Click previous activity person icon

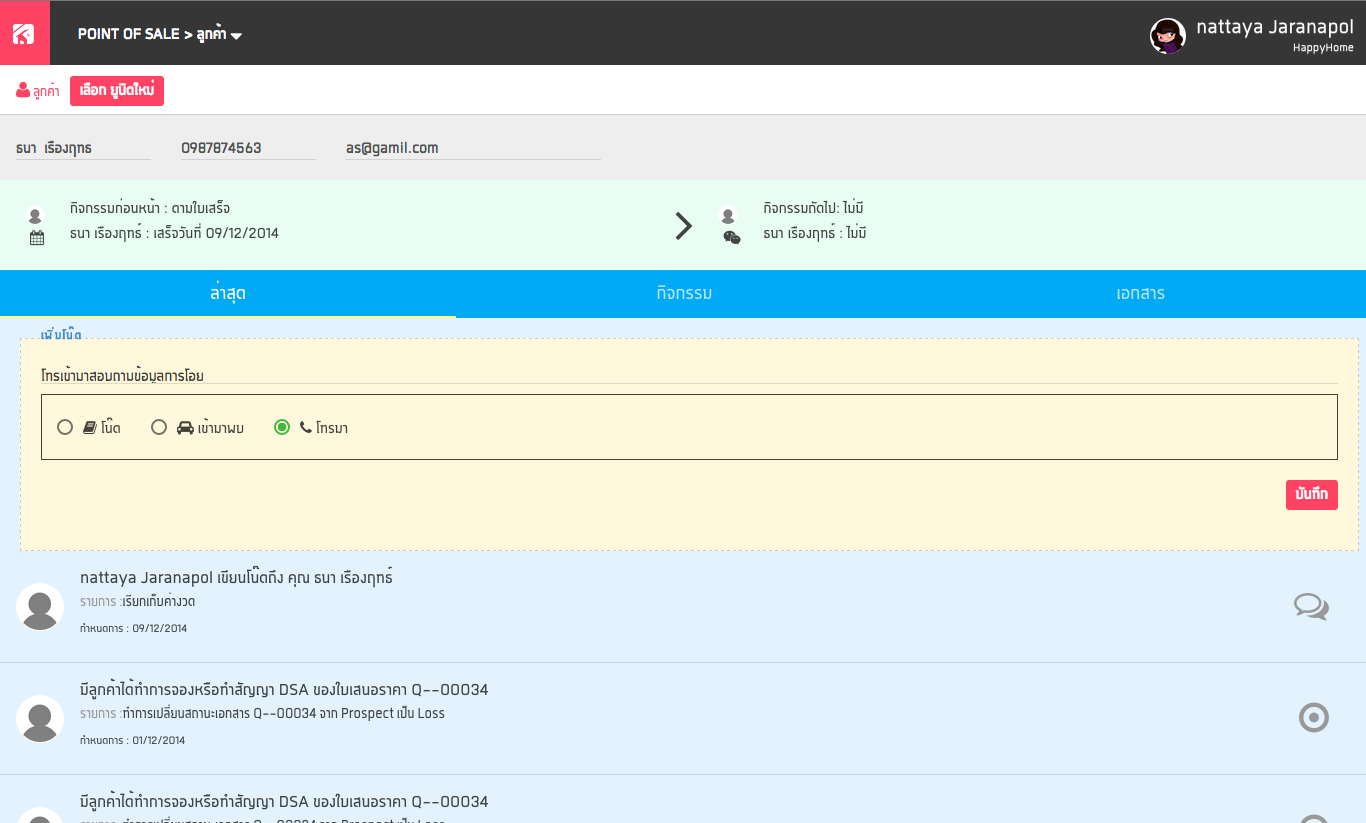[35, 215]
